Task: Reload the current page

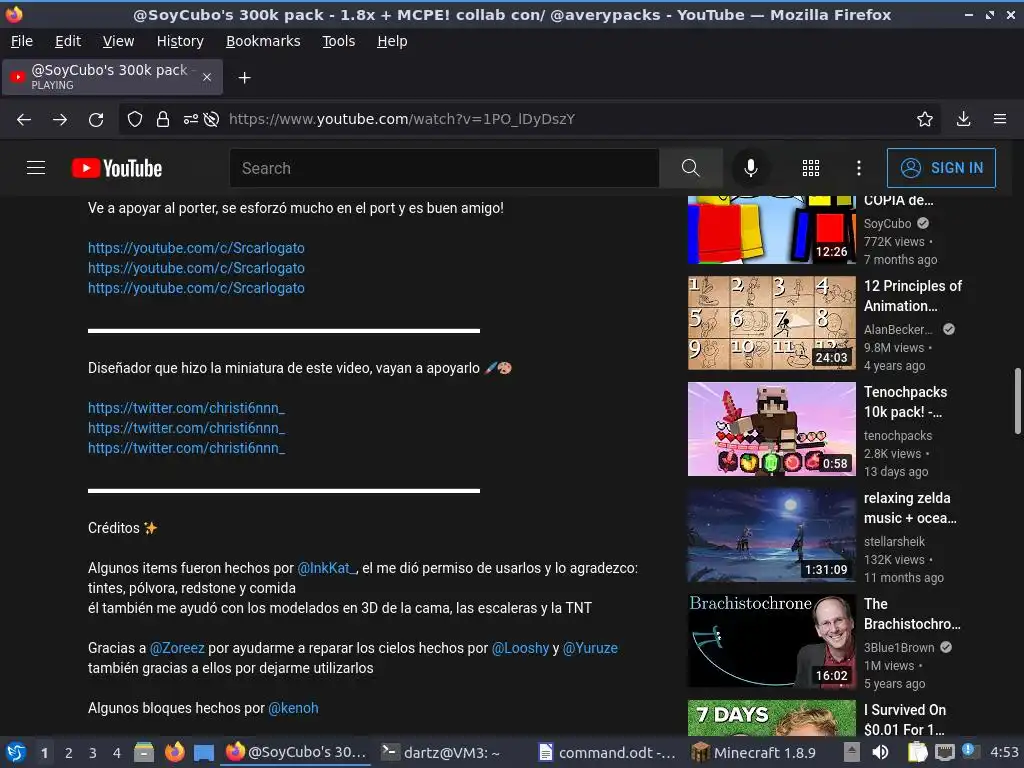Action: coord(96,120)
